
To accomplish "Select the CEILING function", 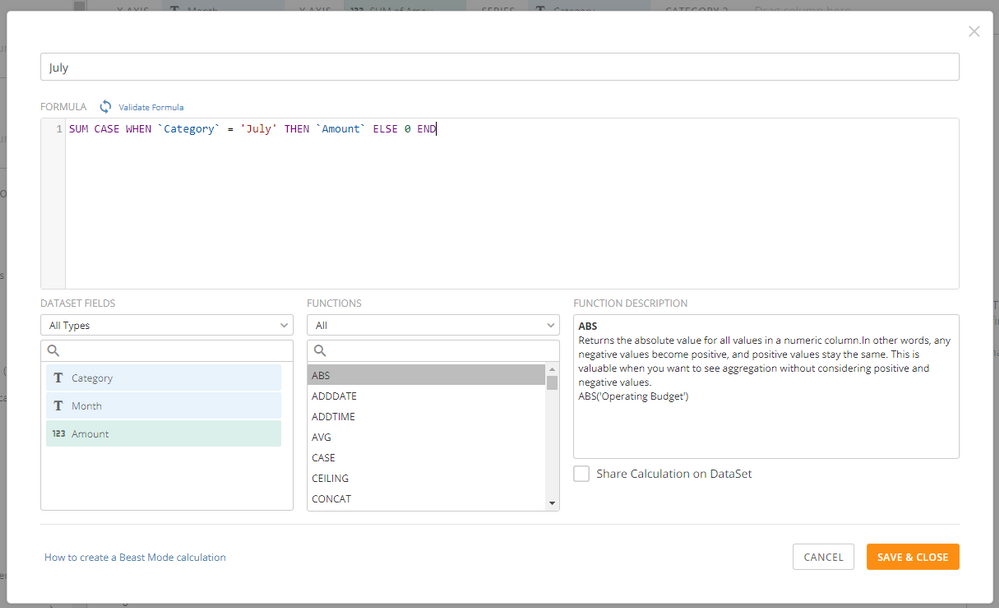I will click(426, 478).
